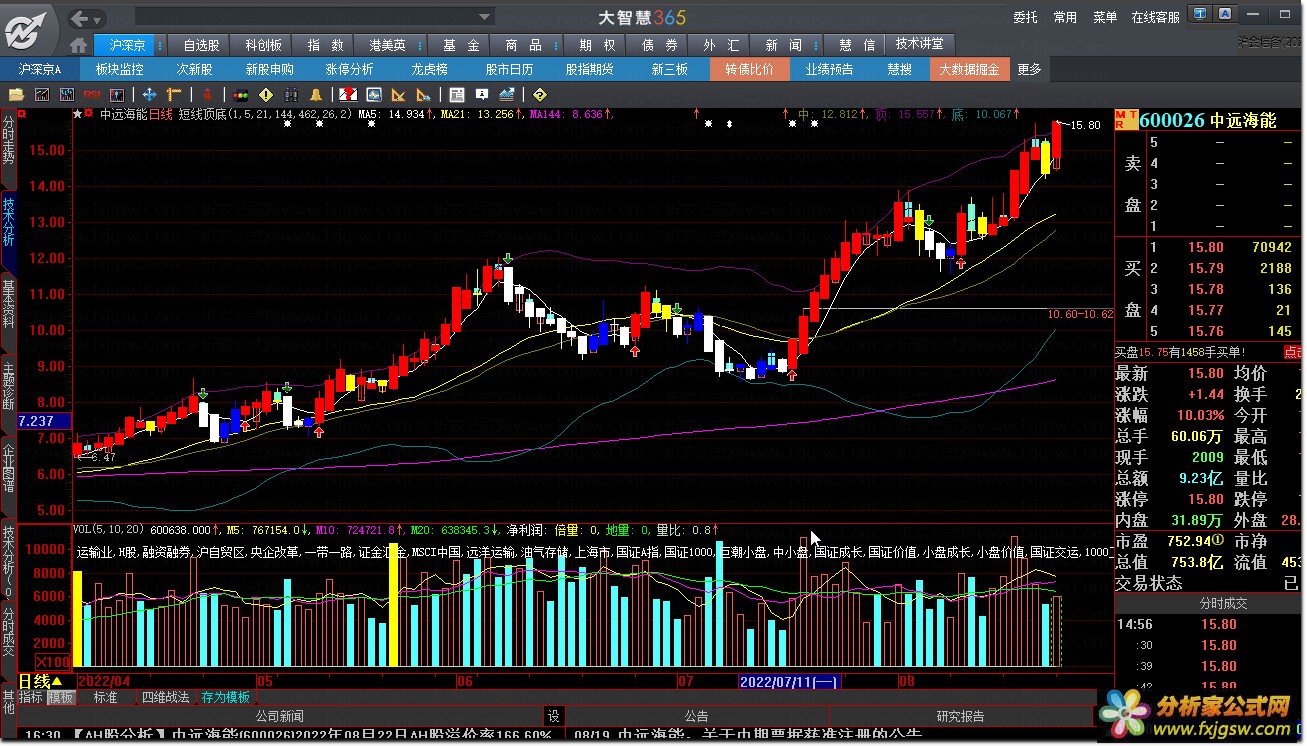The height and width of the screenshot is (746, 1307).
Task: Open the 常用 menu
Action: [x=1065, y=17]
